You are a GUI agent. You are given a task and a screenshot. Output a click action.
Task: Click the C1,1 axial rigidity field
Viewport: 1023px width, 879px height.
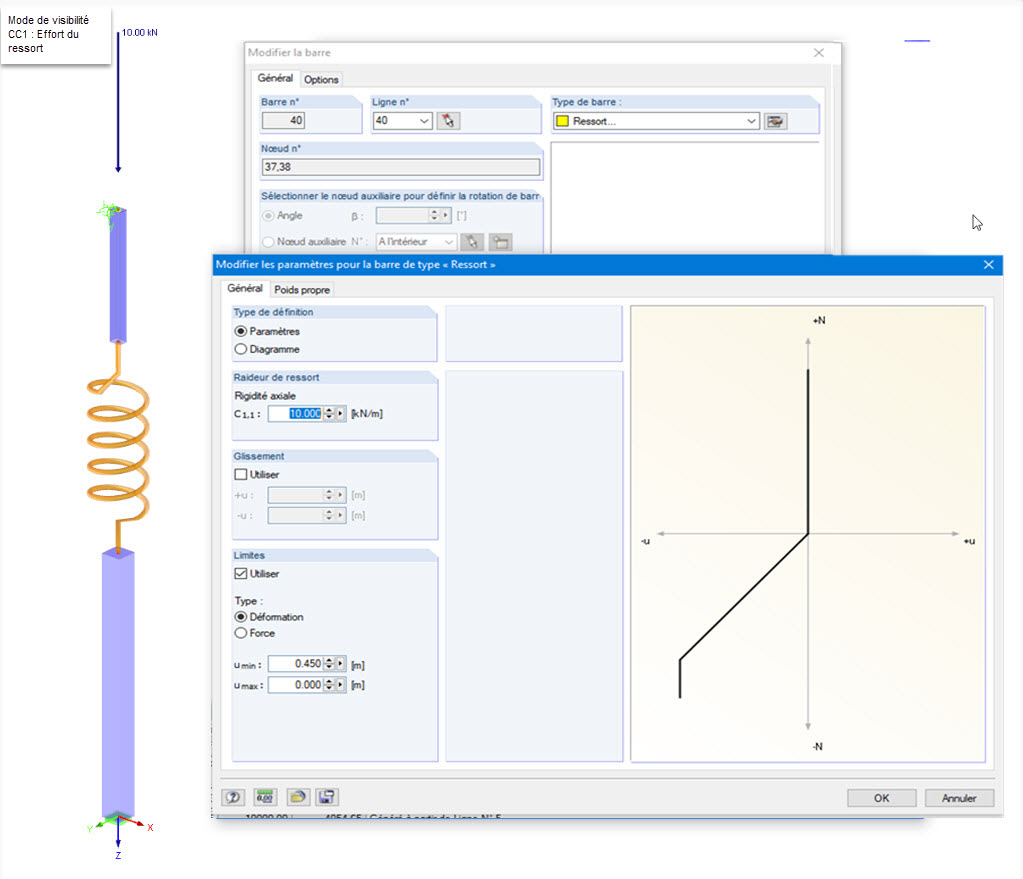296,414
